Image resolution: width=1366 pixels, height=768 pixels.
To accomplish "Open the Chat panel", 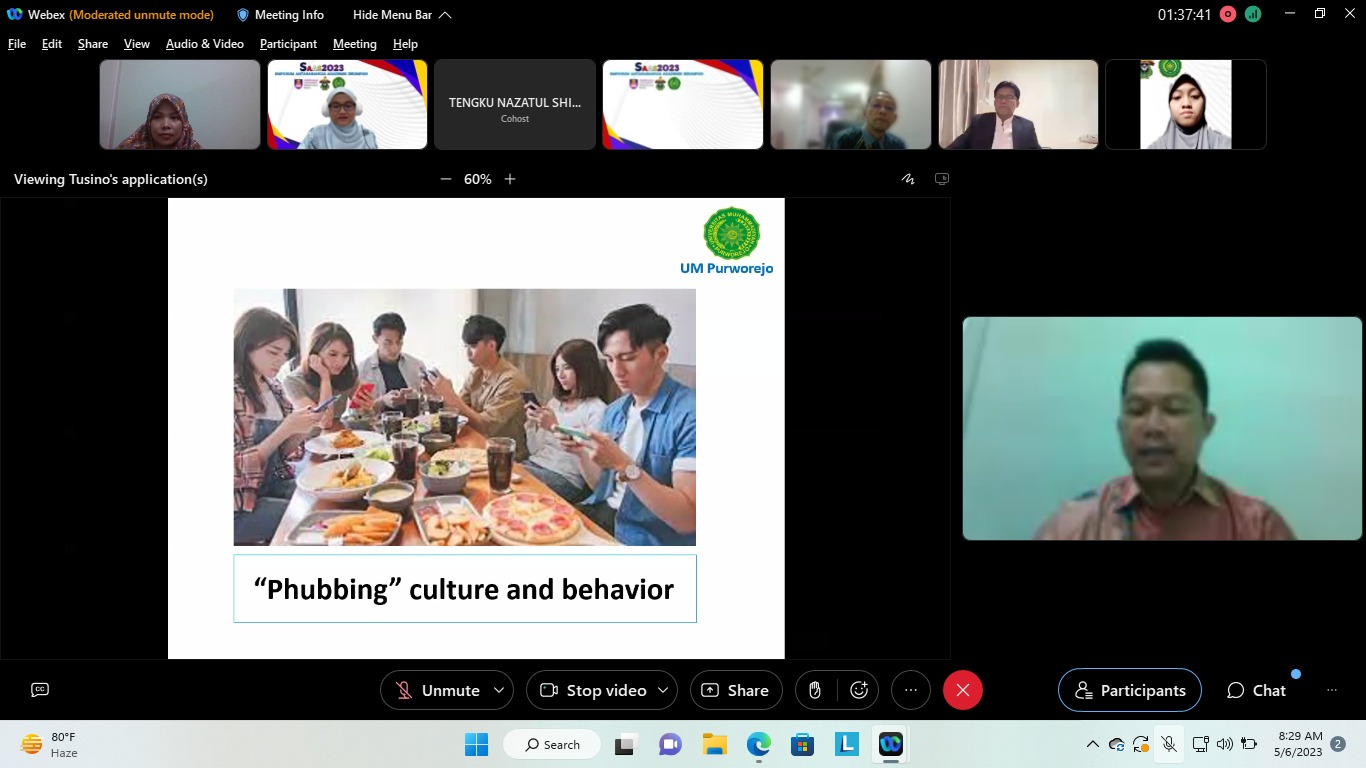I will (x=1257, y=690).
